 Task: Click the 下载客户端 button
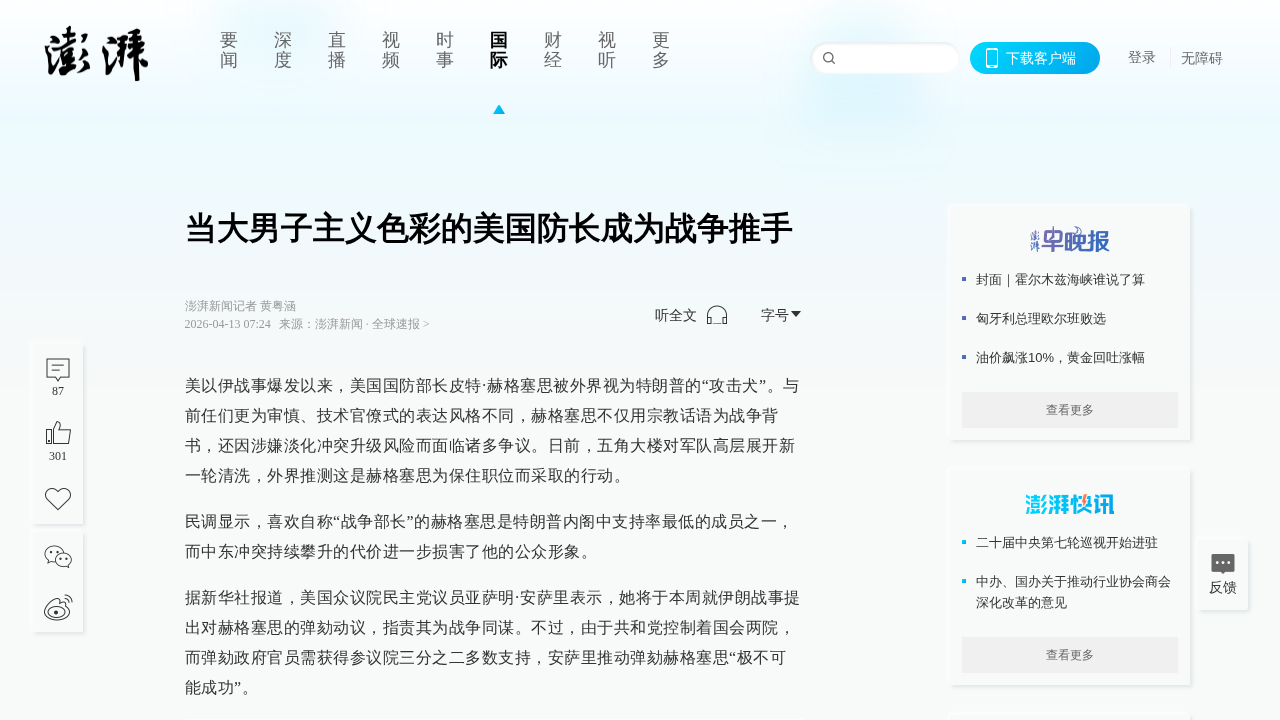pos(1034,58)
